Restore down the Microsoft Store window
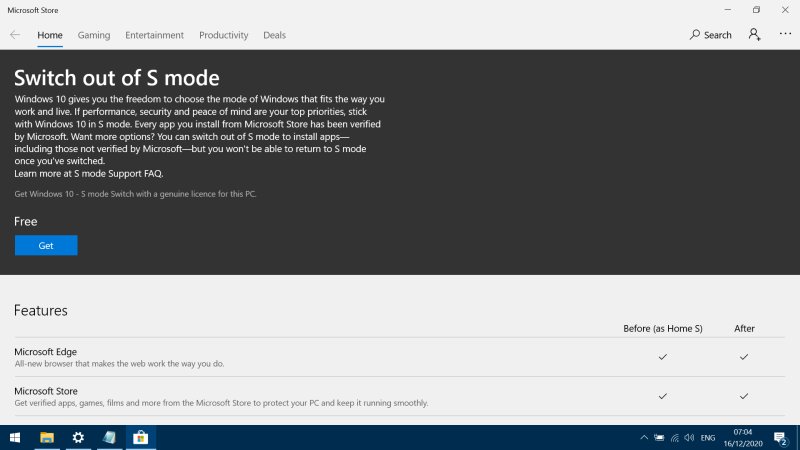The image size is (800, 450). 756,10
